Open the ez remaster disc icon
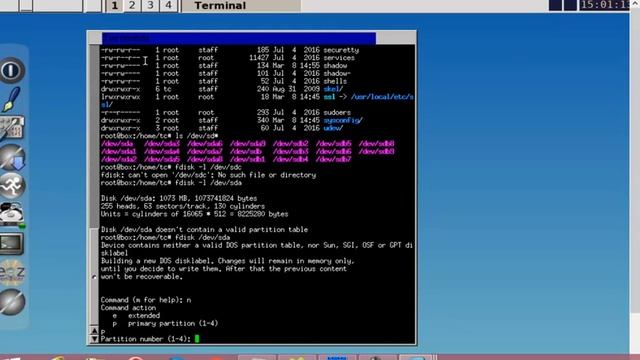640x360 pixels. tap(12, 272)
